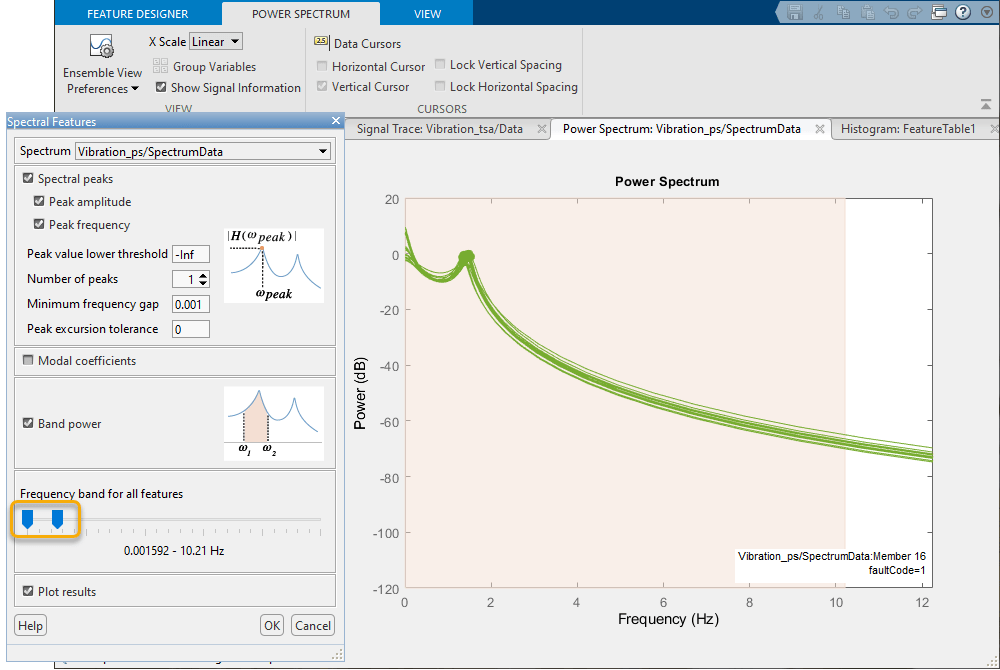Open the Spectrum source dropdown
The height and width of the screenshot is (670, 1000).
tap(203, 151)
